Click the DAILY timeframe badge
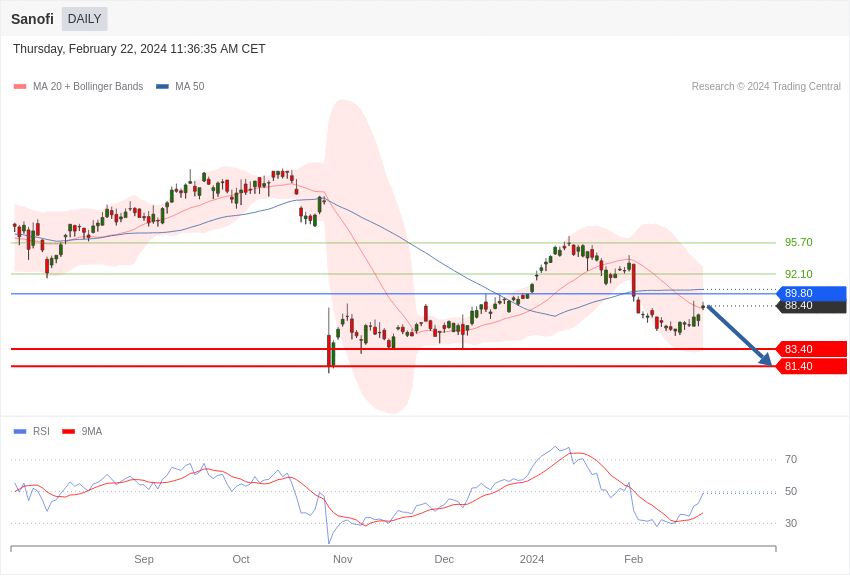The height and width of the screenshot is (576, 850). click(84, 19)
